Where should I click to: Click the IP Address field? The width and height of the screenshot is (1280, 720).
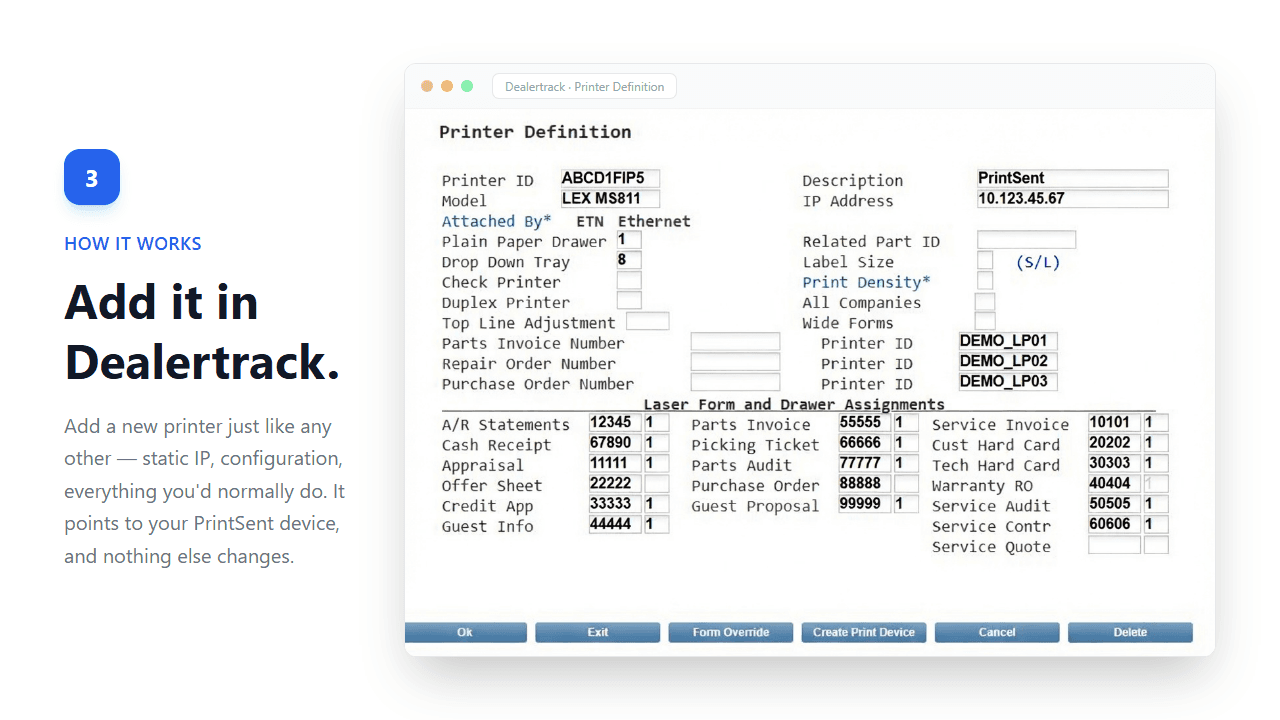point(1072,198)
